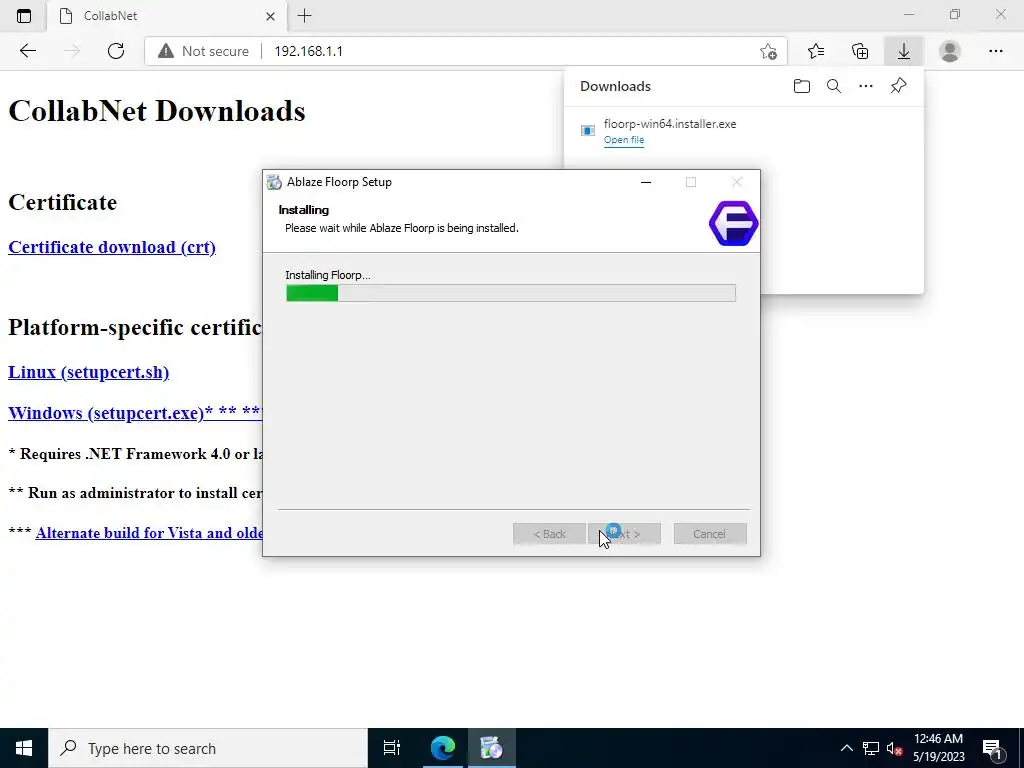The width and height of the screenshot is (1024, 768).
Task: Click the Back button in Setup
Action: pos(549,534)
